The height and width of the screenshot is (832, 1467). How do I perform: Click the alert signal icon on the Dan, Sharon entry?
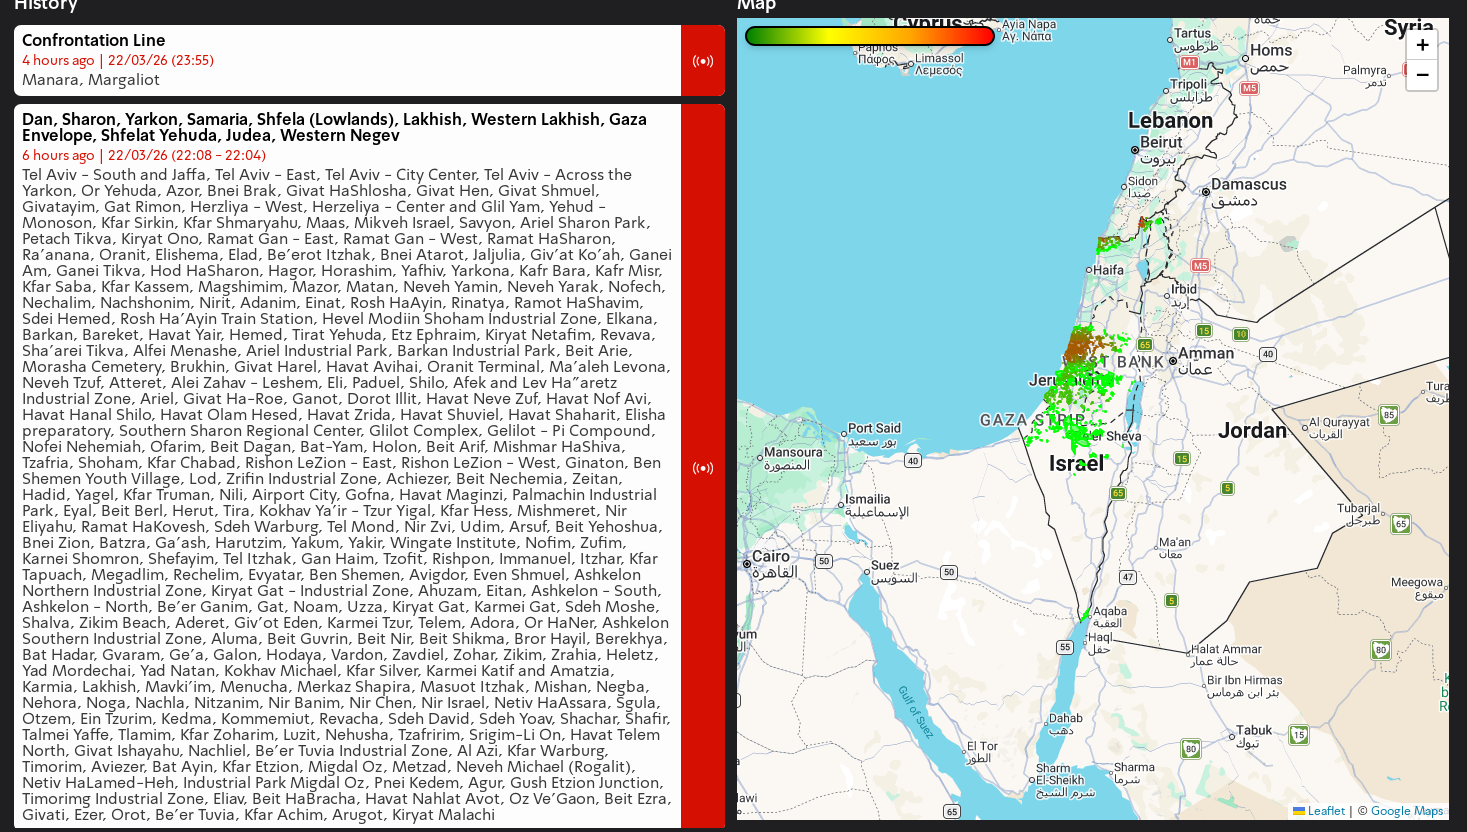pos(703,468)
